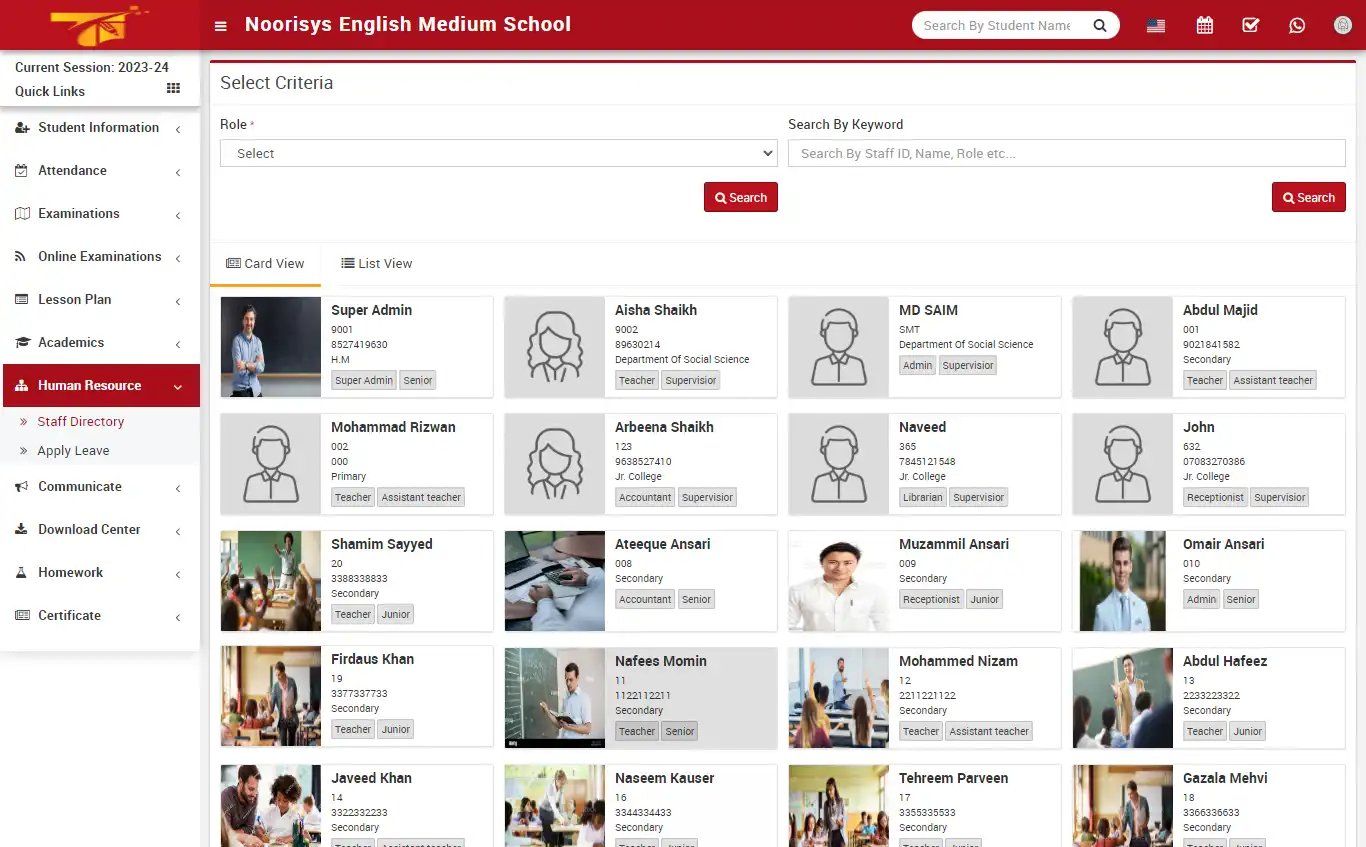The image size is (1366, 847).
Task: Click the Noorisys school logo
Action: (97, 24)
